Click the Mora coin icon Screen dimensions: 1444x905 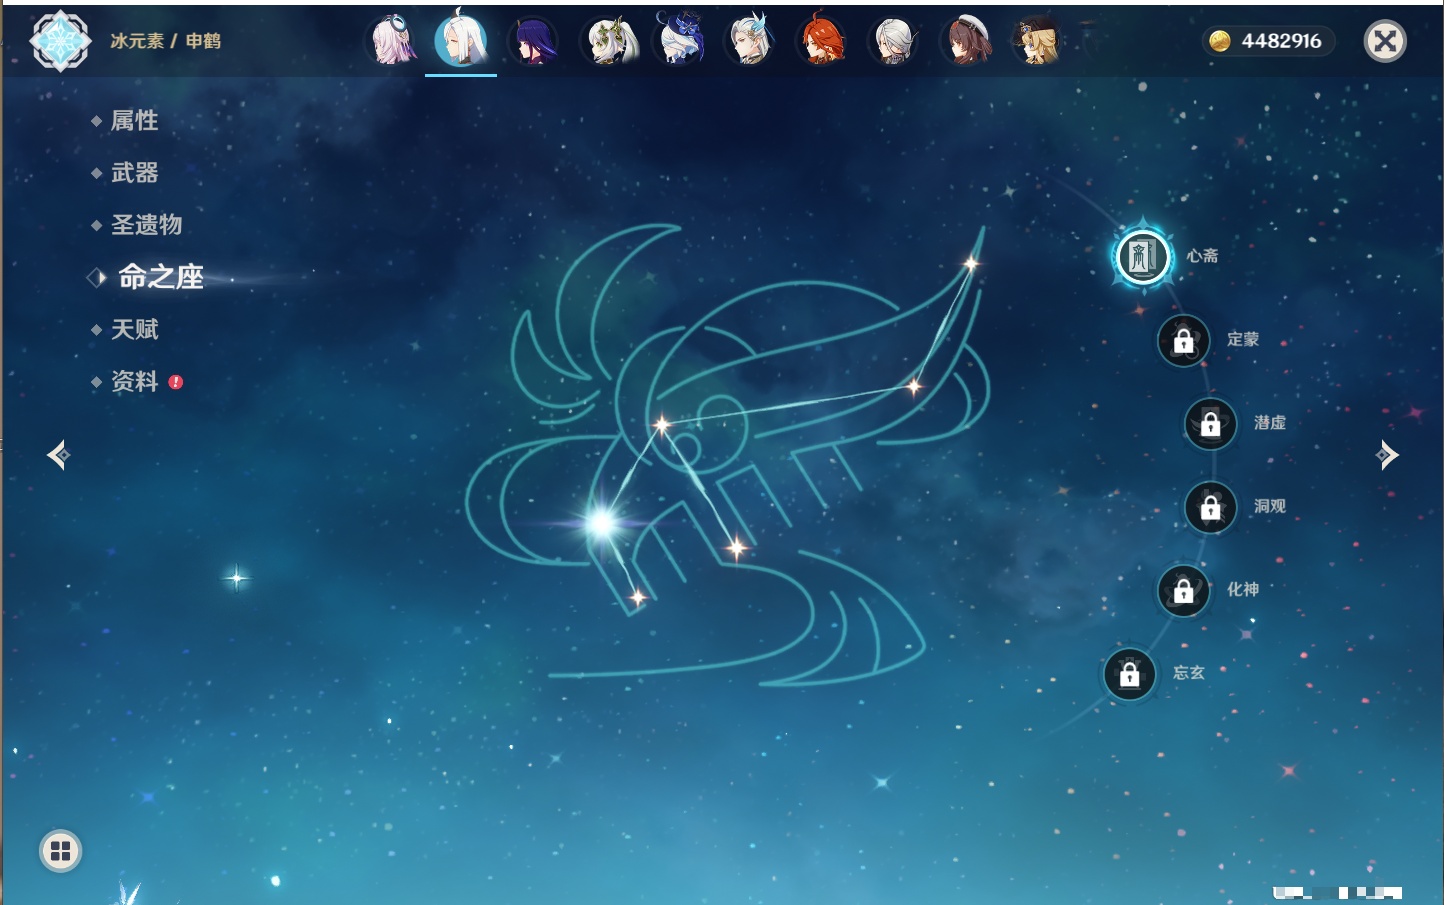[1219, 41]
